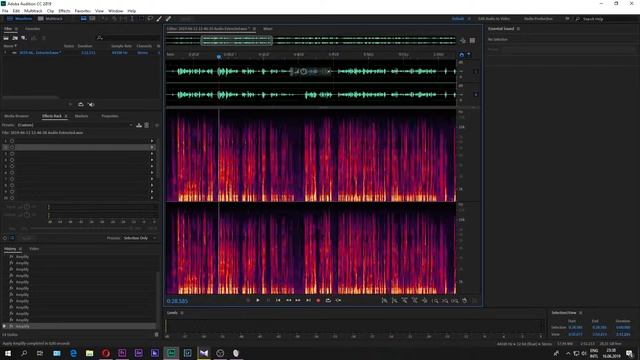This screenshot has height=360, width=640.
Task: Switch to the Waveform editor view button
Action: pyautogui.click(x=19, y=19)
